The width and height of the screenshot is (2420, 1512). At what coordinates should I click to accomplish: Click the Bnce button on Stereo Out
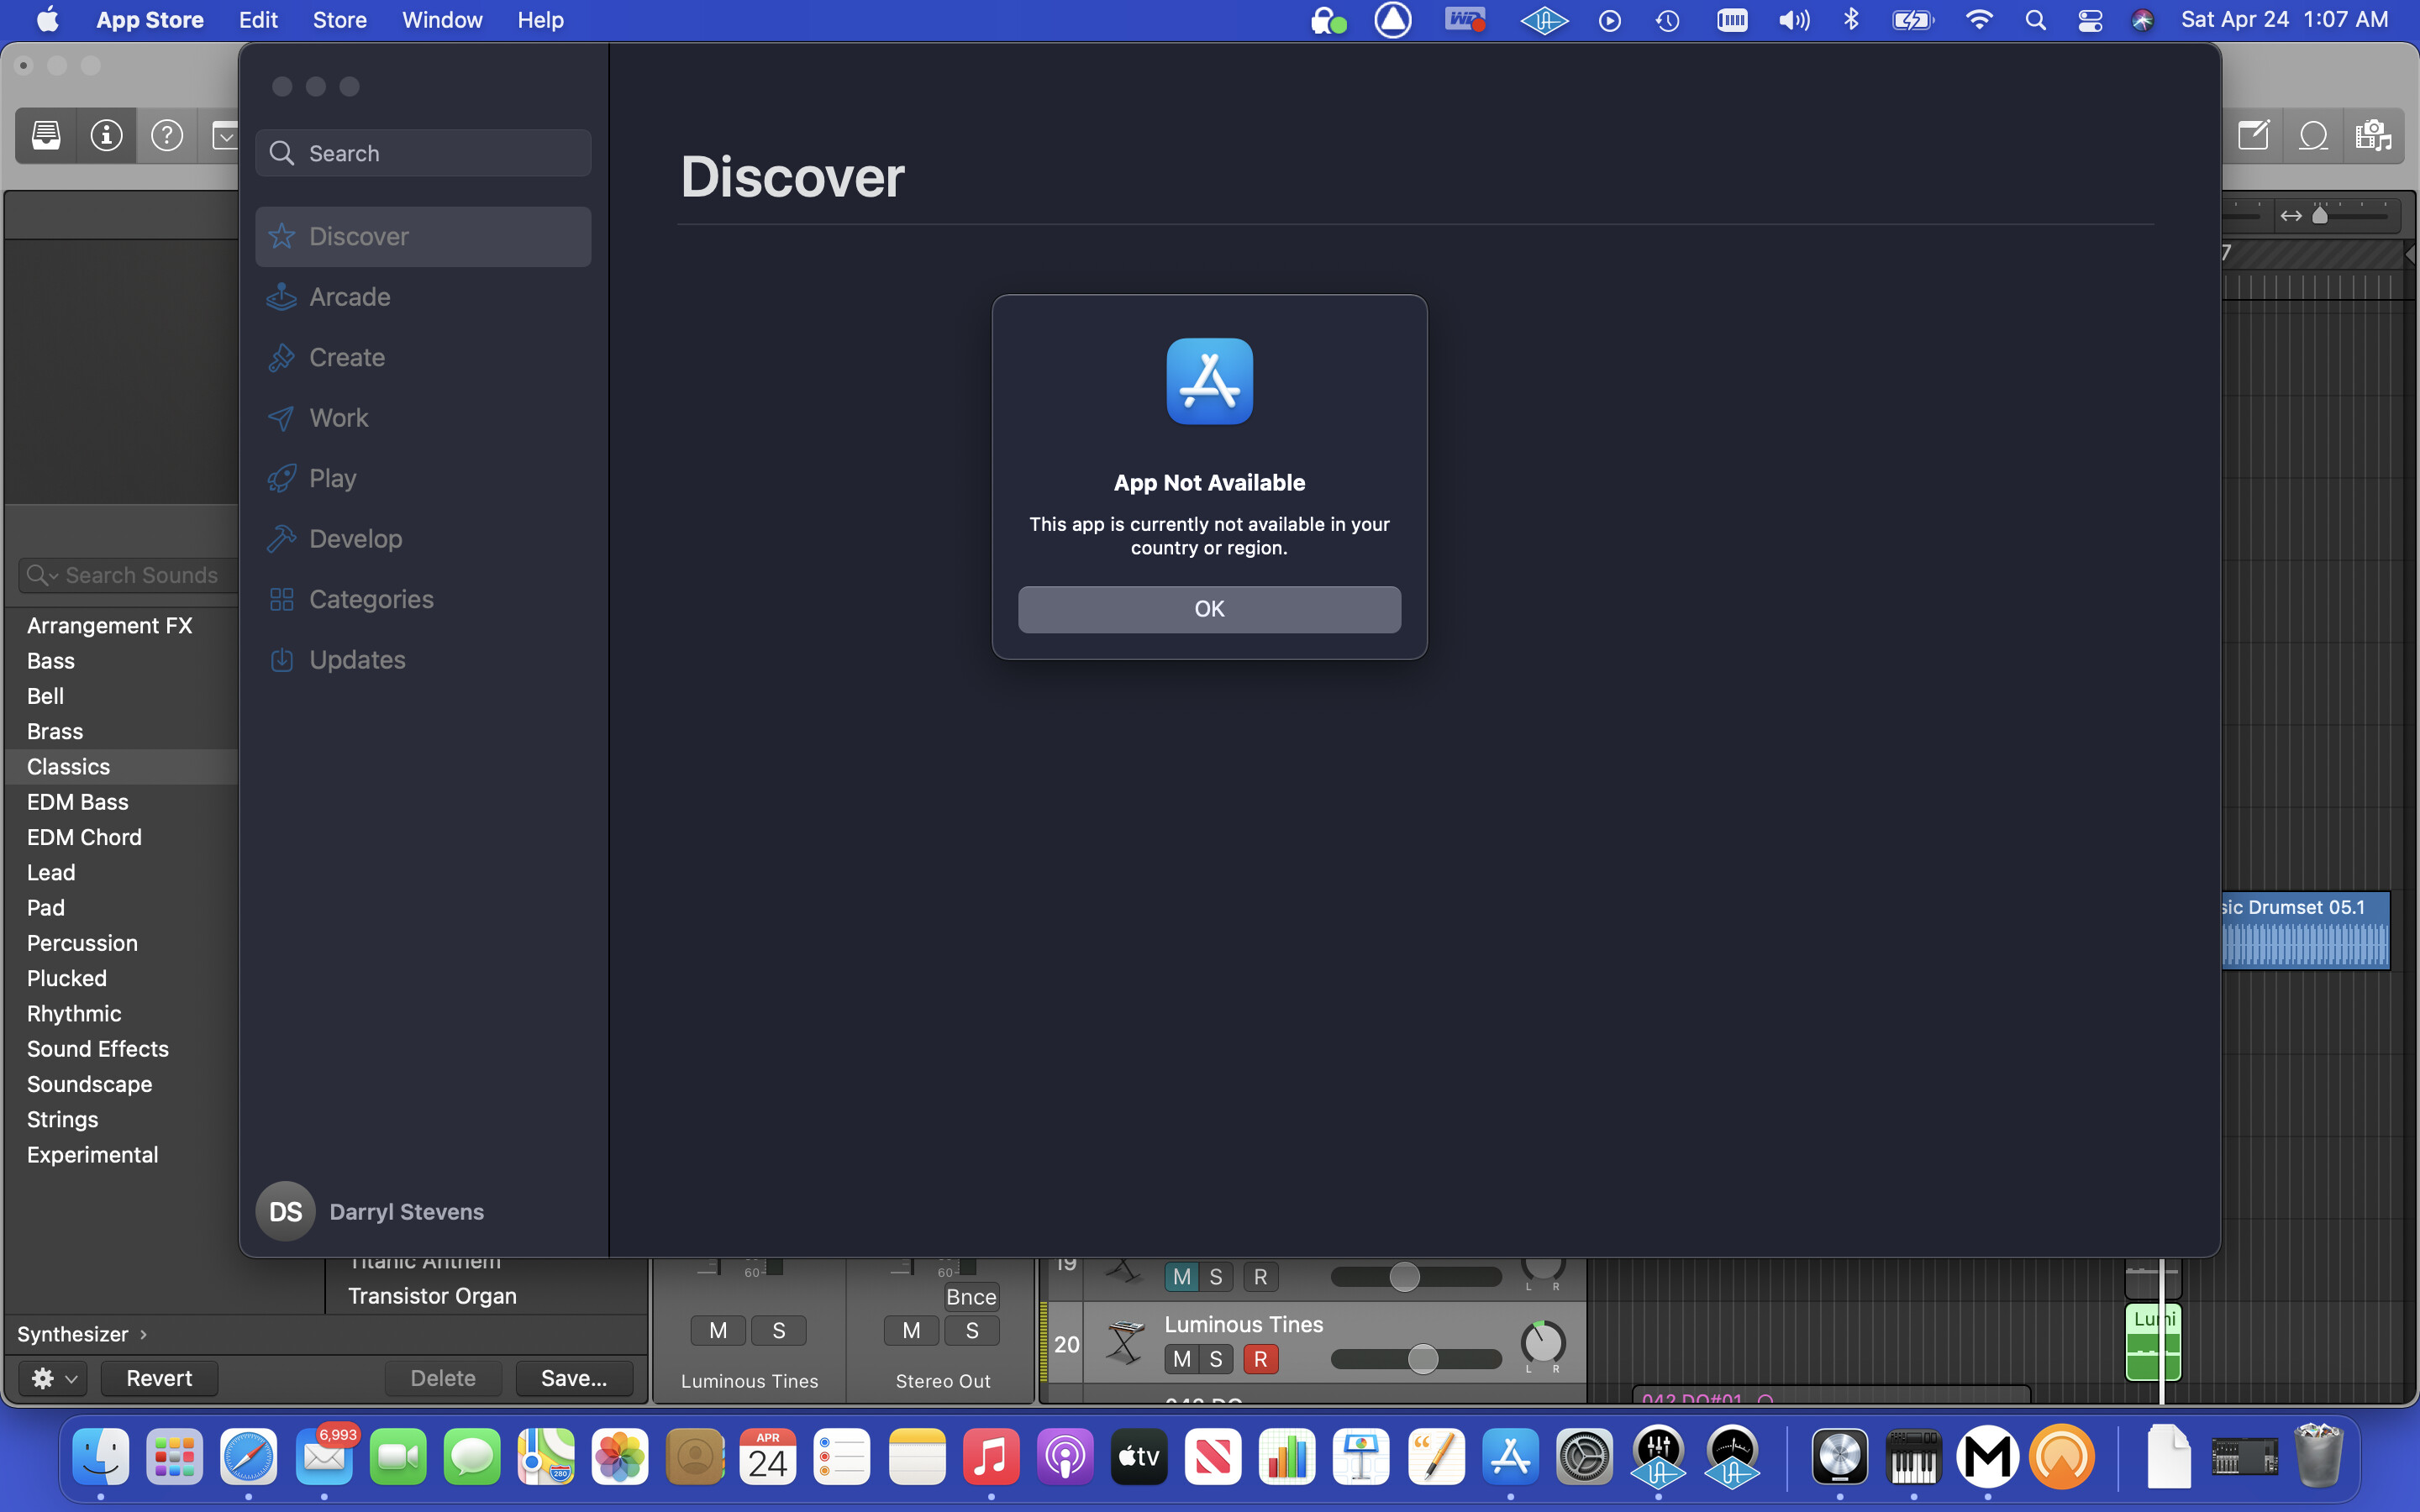(971, 1297)
